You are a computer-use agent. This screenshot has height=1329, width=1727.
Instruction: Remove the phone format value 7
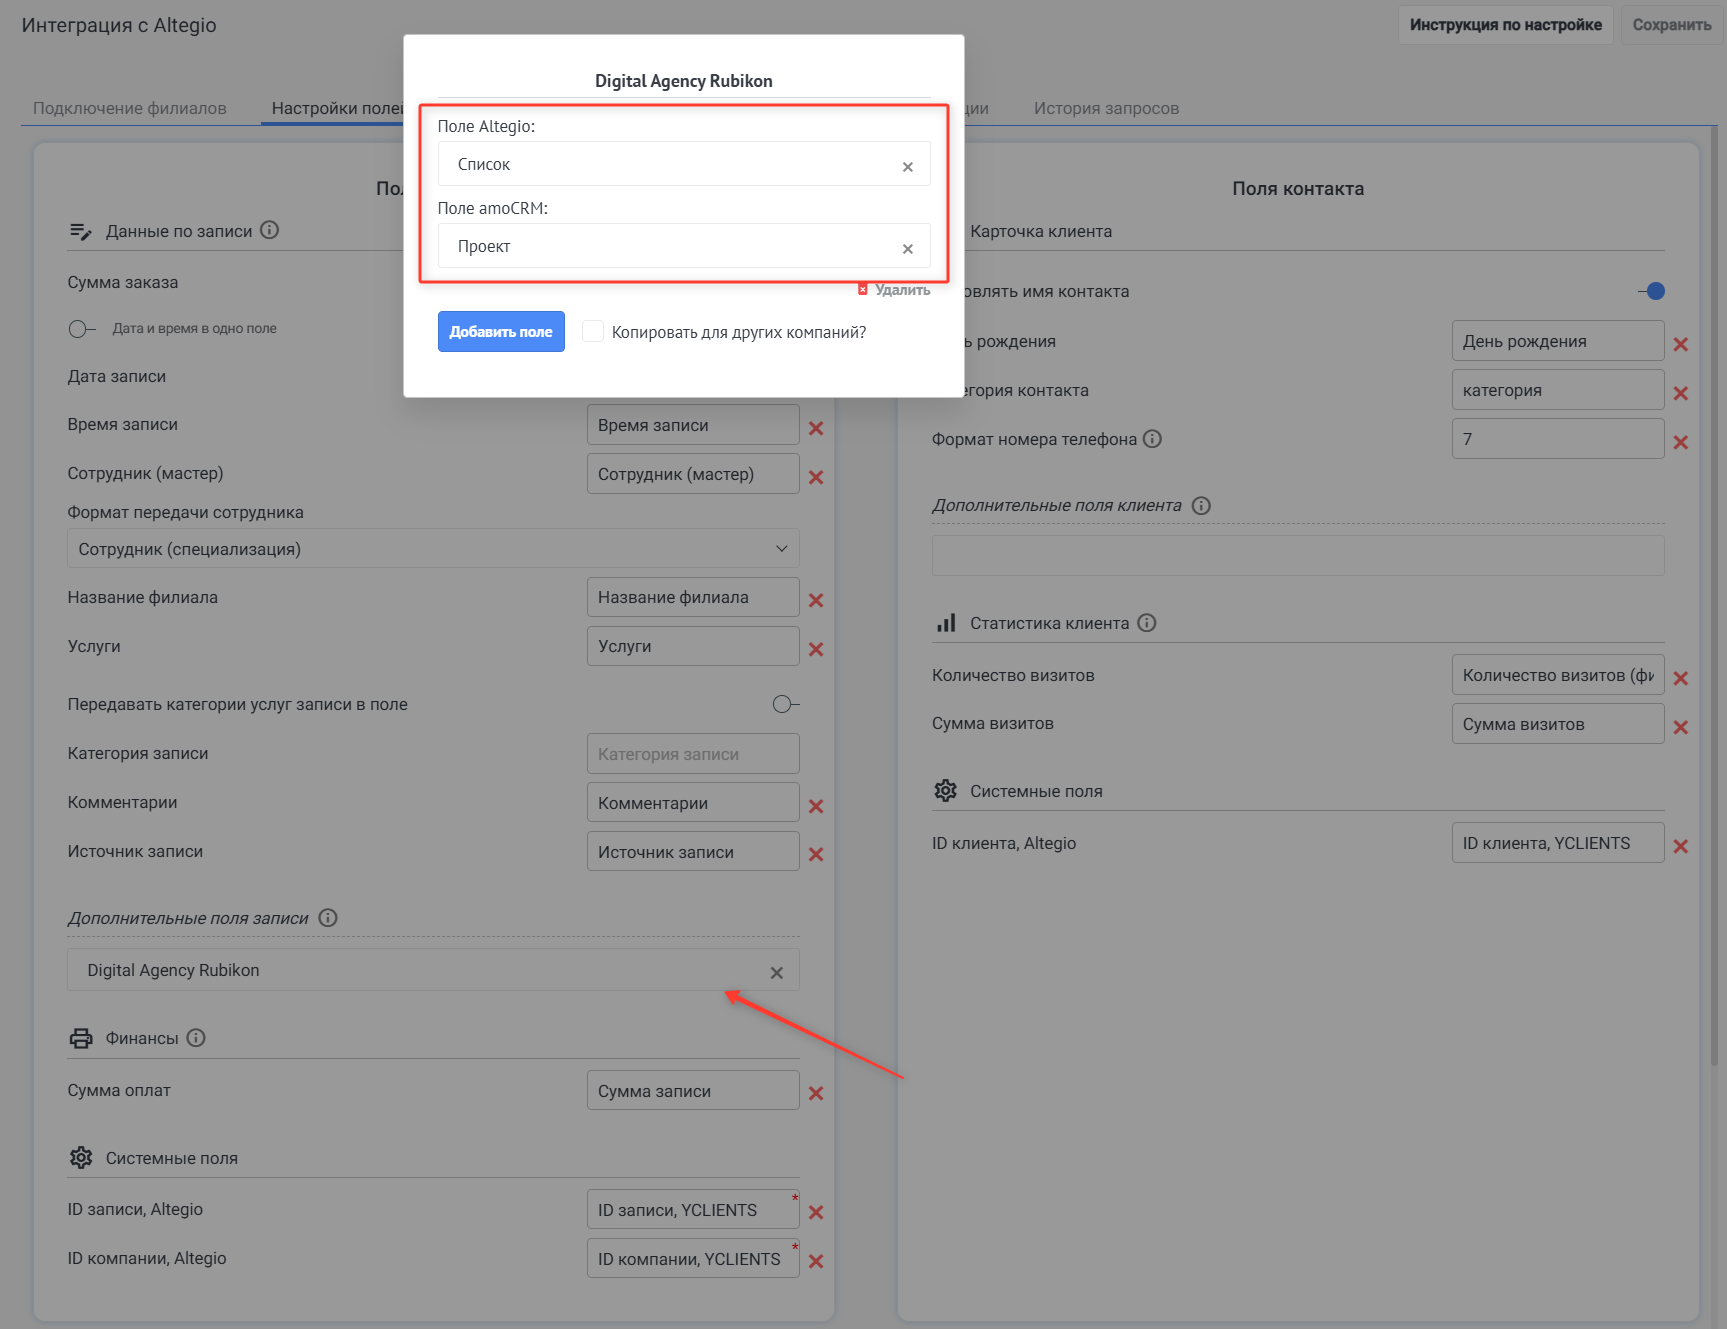(1681, 442)
